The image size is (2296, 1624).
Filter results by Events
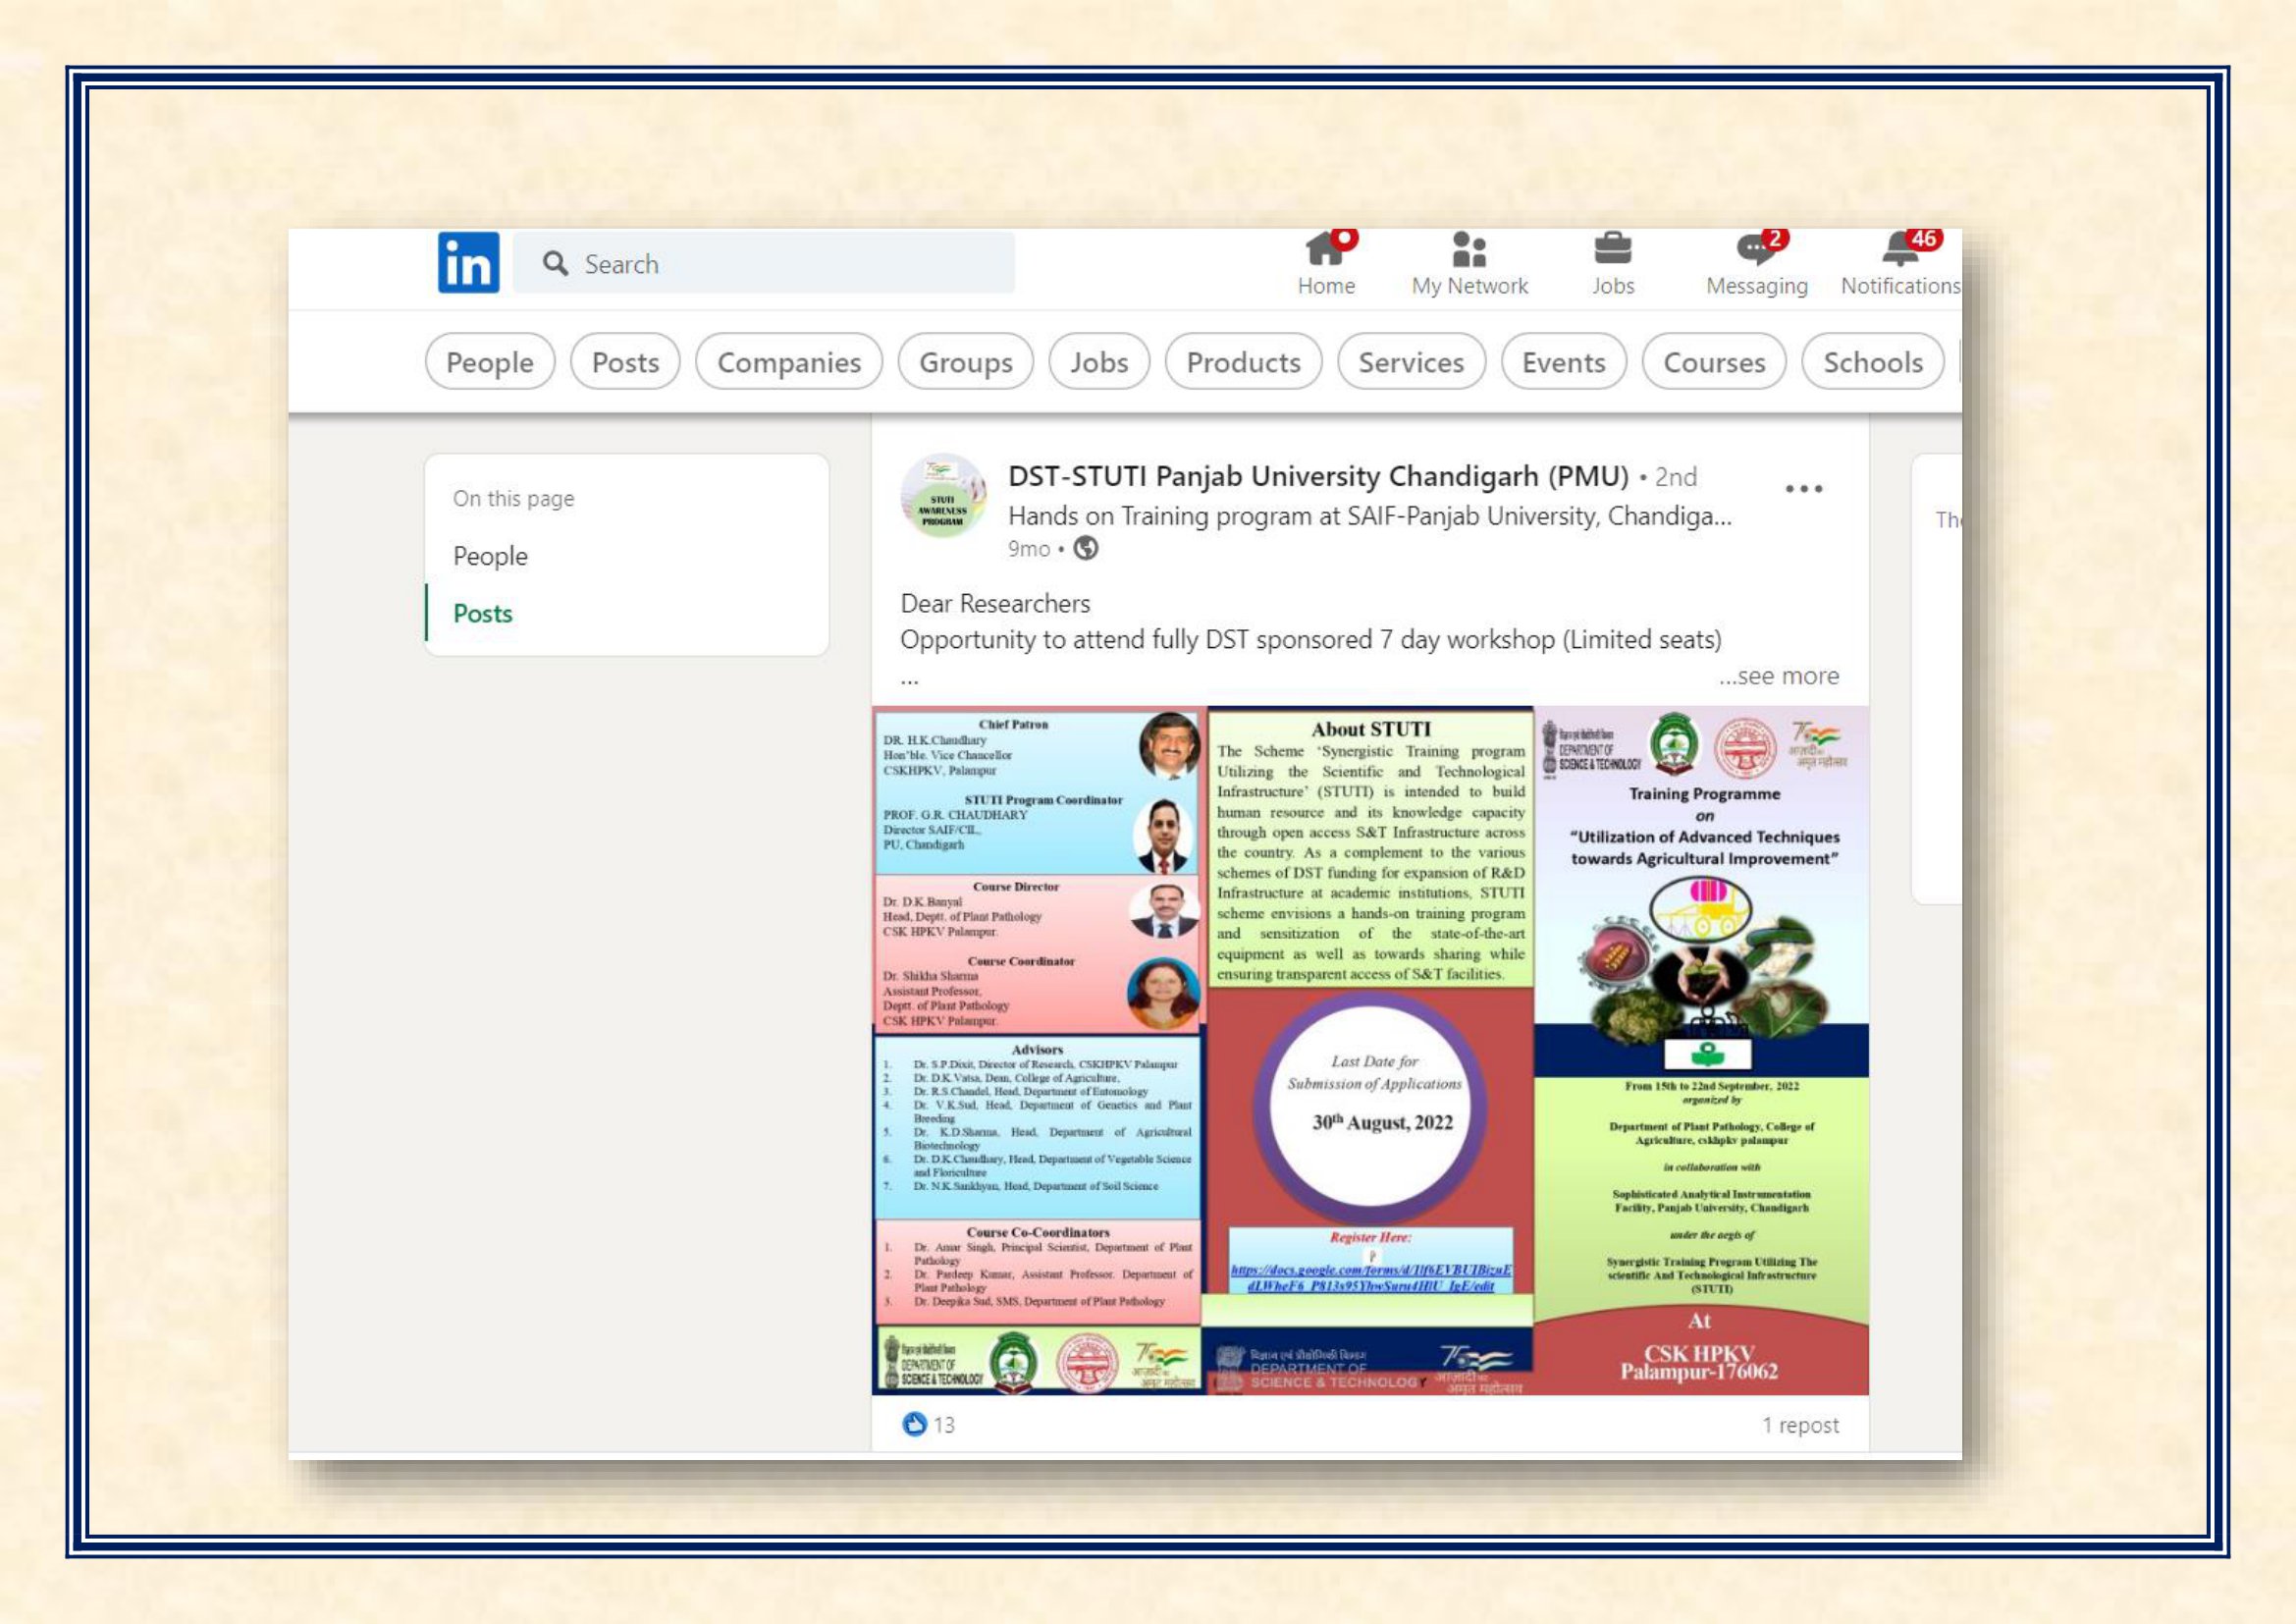click(x=1563, y=362)
